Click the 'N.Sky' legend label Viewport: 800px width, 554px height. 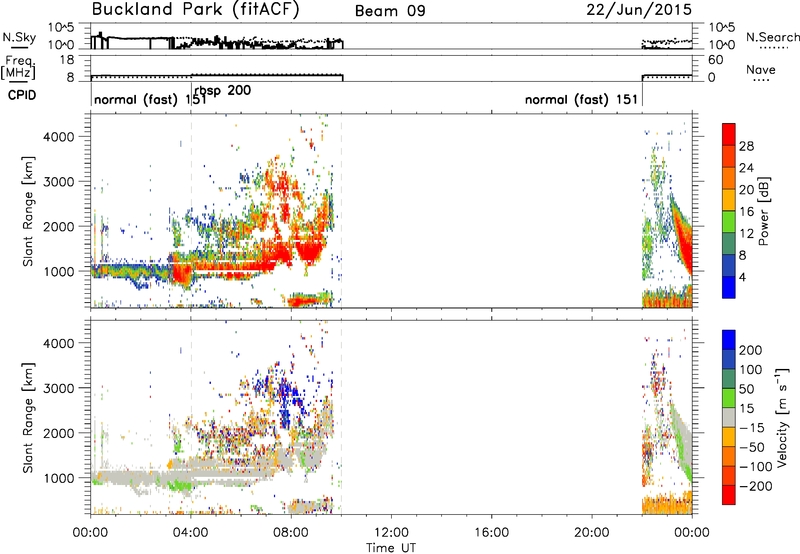[x=19, y=37]
